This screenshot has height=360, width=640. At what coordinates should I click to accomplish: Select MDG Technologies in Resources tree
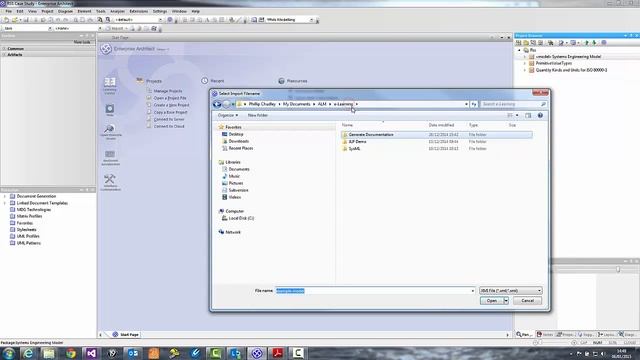click(x=33, y=210)
